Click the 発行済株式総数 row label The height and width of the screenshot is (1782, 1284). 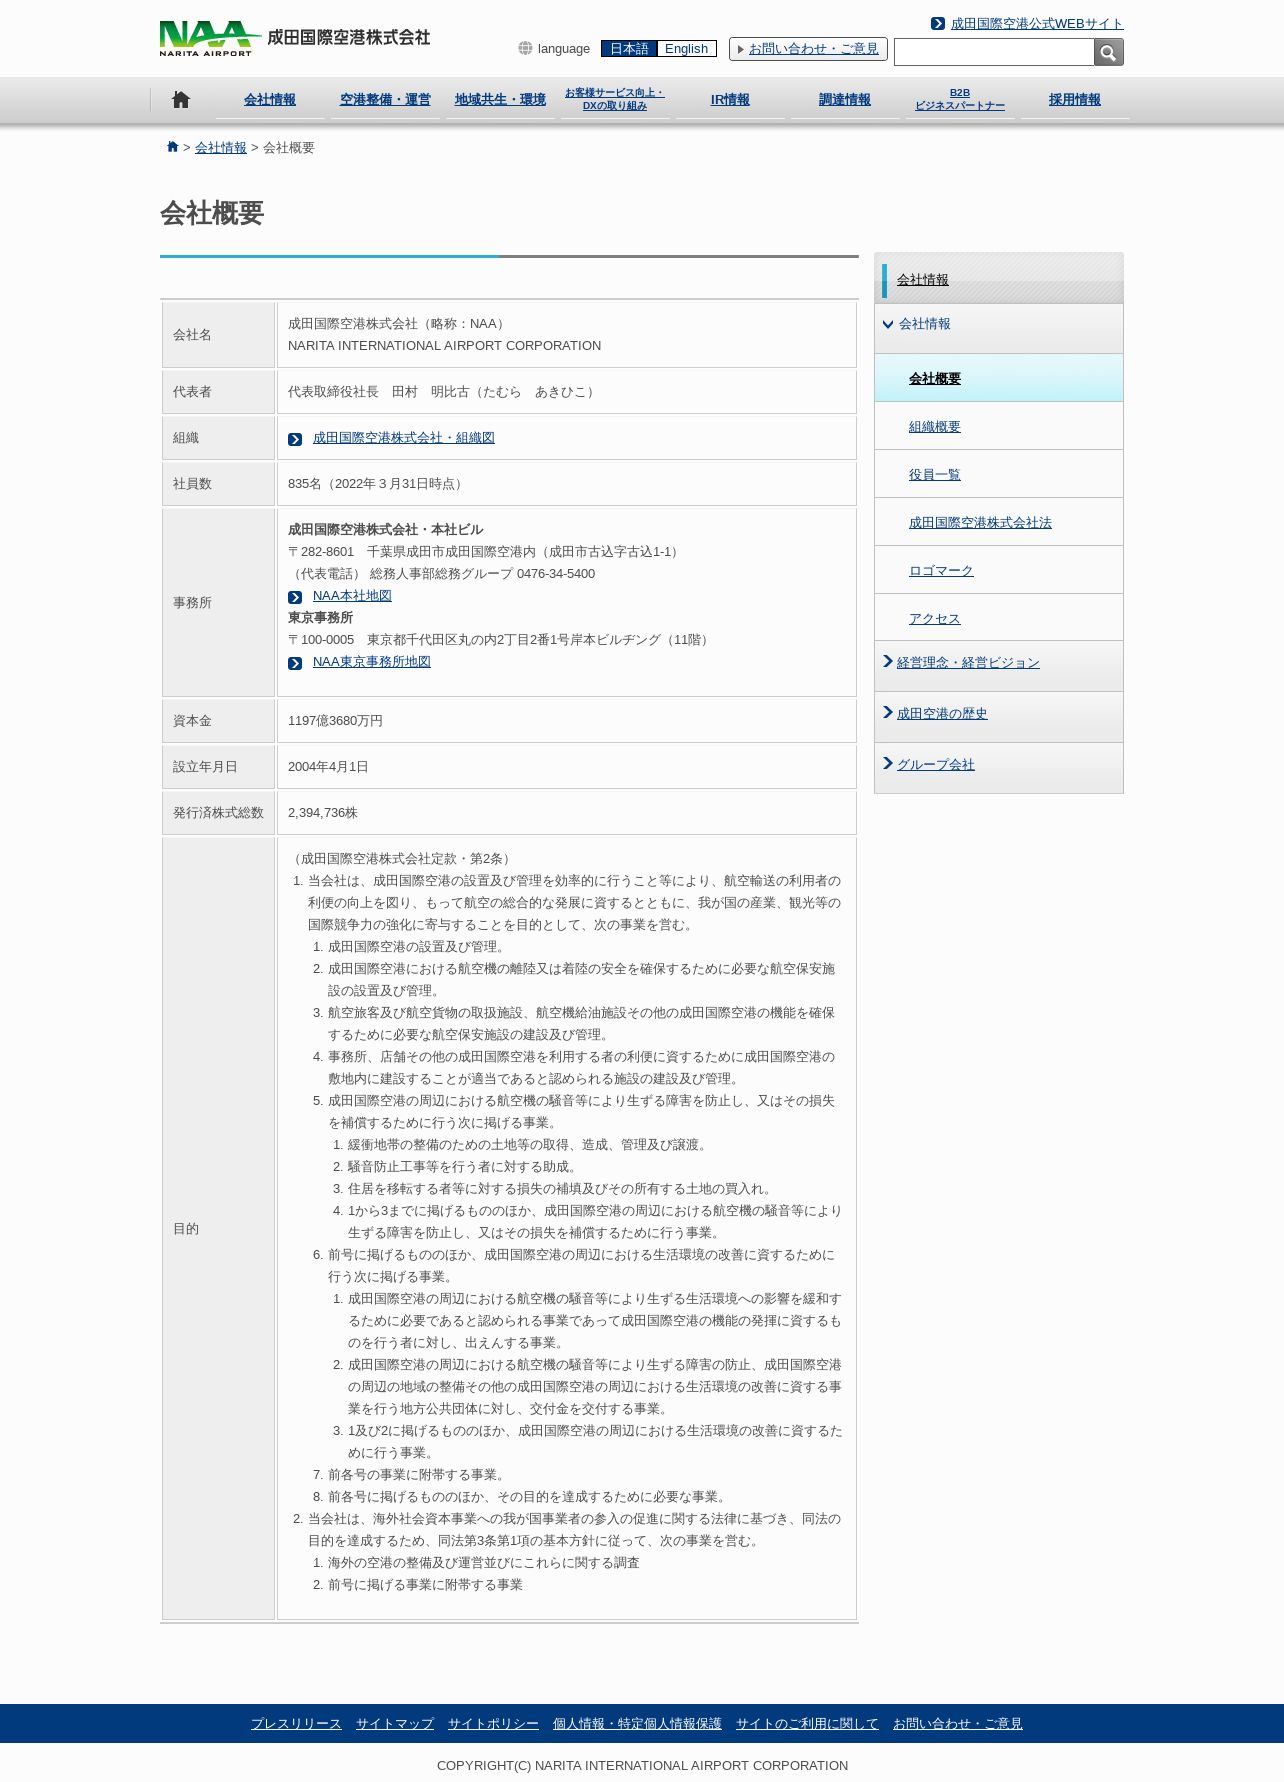tap(218, 813)
